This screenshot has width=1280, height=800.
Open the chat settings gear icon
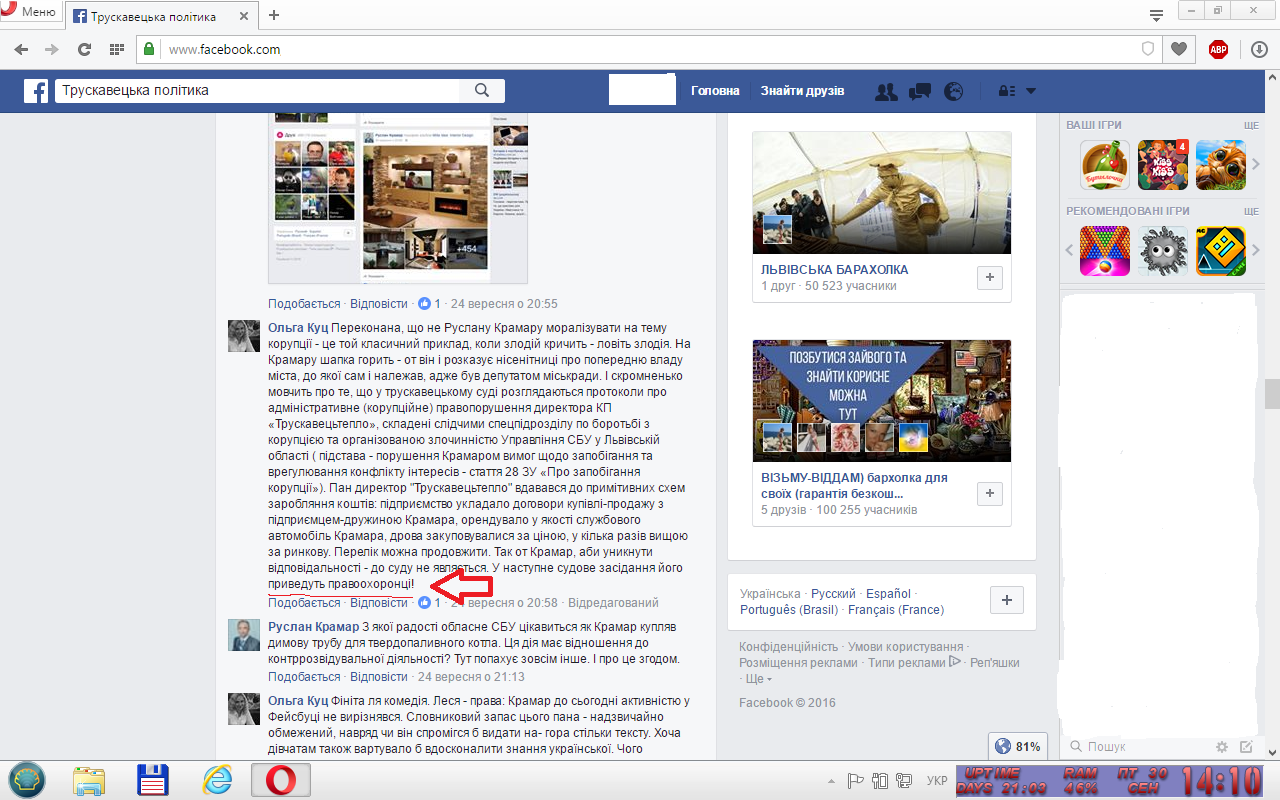tap(1221, 747)
